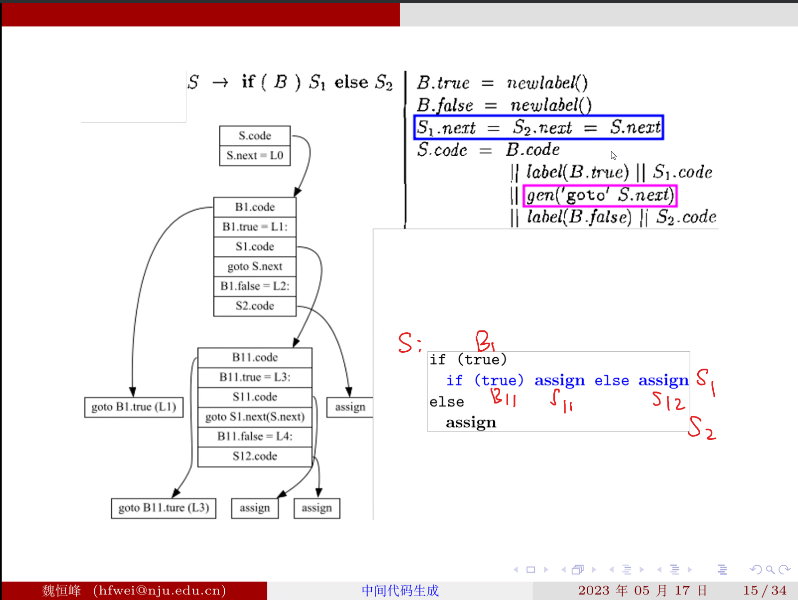Jump to next subsection using its right arrow
Image resolution: width=798 pixels, height=600 pixels.
pyautogui.click(x=642, y=569)
